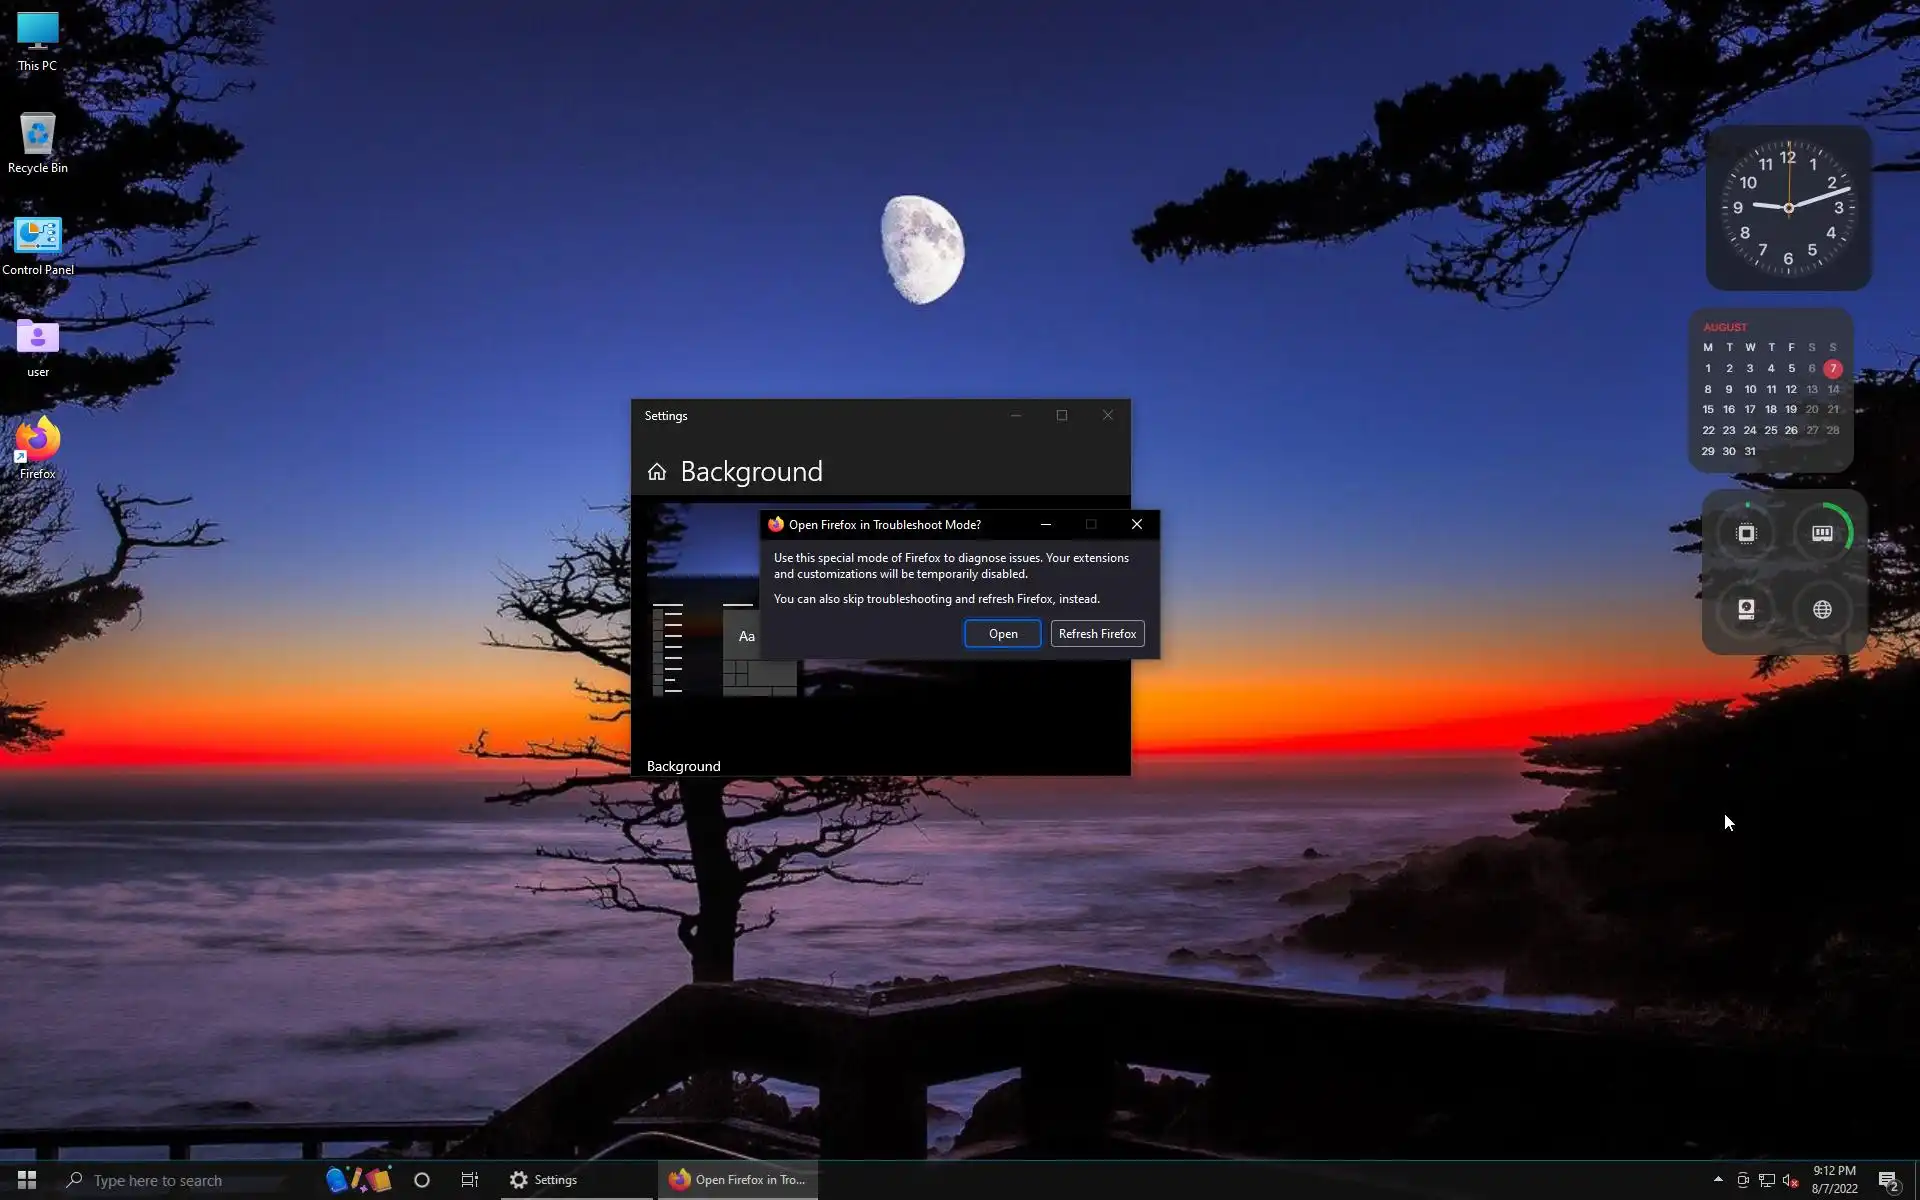Click the RAM usage widget icon
Image resolution: width=1920 pixels, height=1200 pixels.
coord(1822,534)
